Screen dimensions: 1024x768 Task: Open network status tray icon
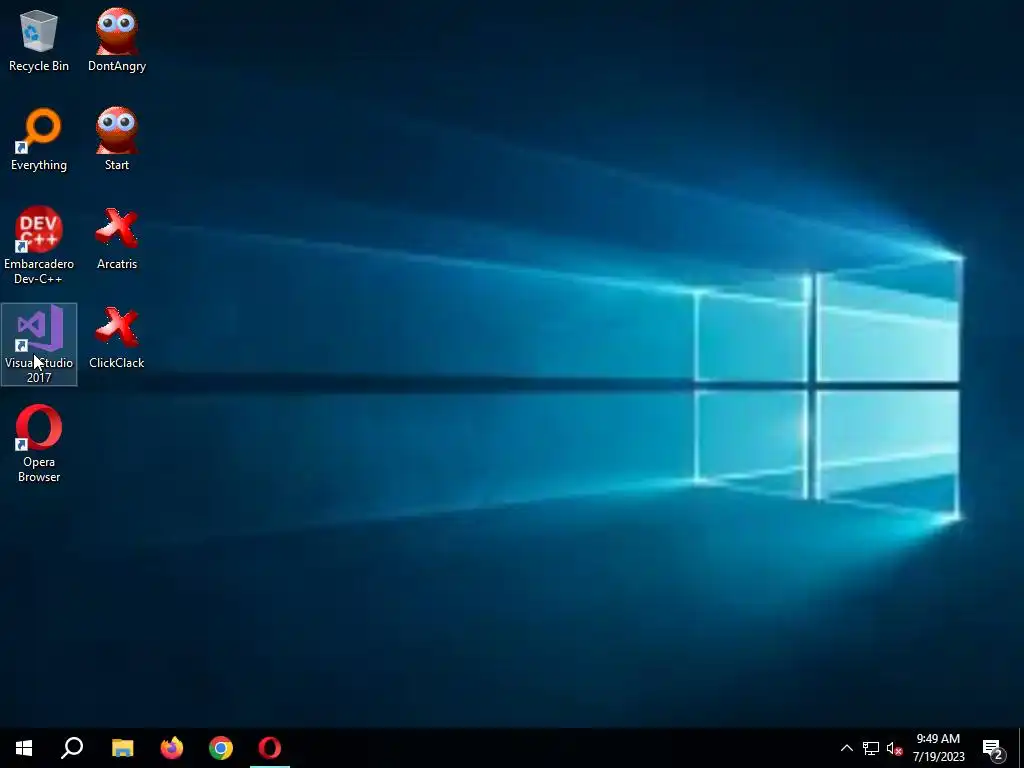point(871,748)
